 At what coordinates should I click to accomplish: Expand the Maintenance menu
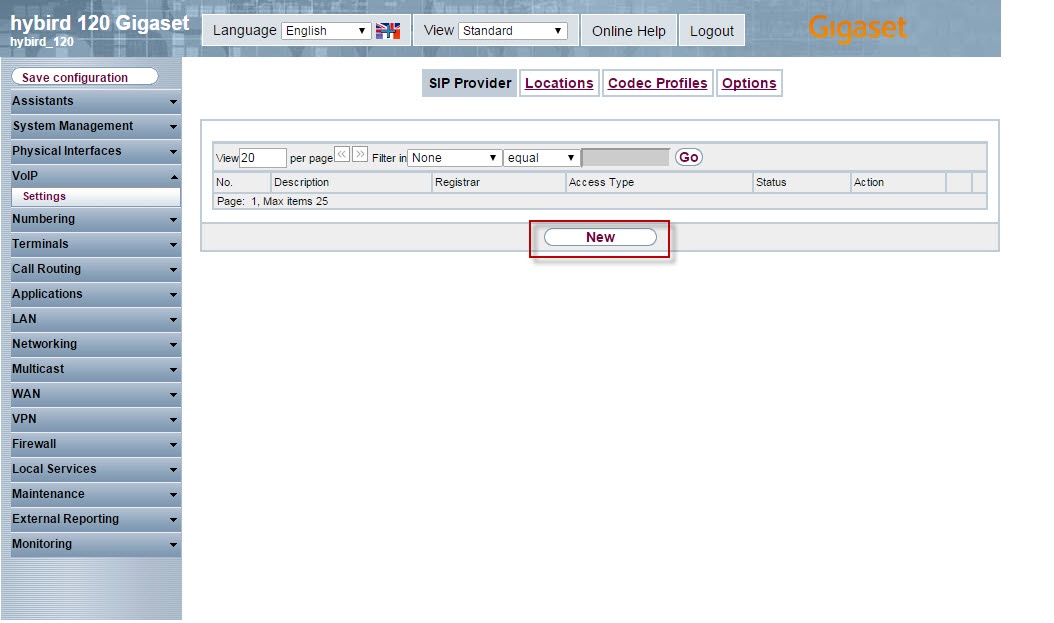[x=95, y=494]
